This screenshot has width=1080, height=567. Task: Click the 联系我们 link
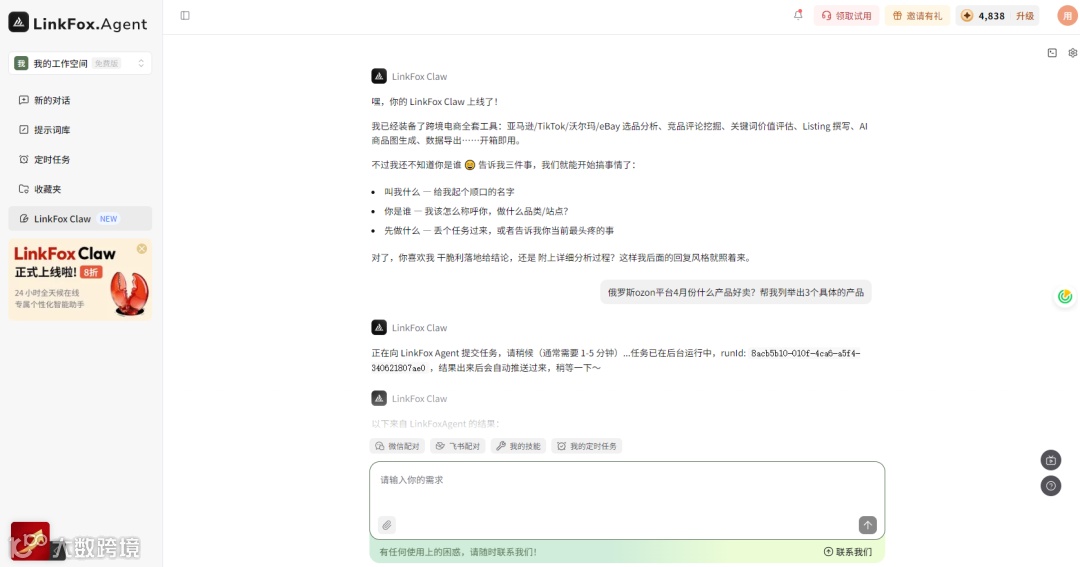848,552
